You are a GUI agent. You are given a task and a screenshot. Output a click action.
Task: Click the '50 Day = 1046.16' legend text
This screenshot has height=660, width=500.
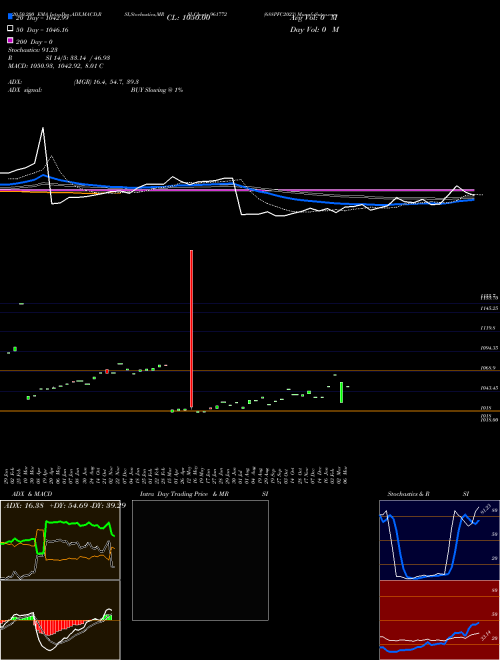click(42, 30)
